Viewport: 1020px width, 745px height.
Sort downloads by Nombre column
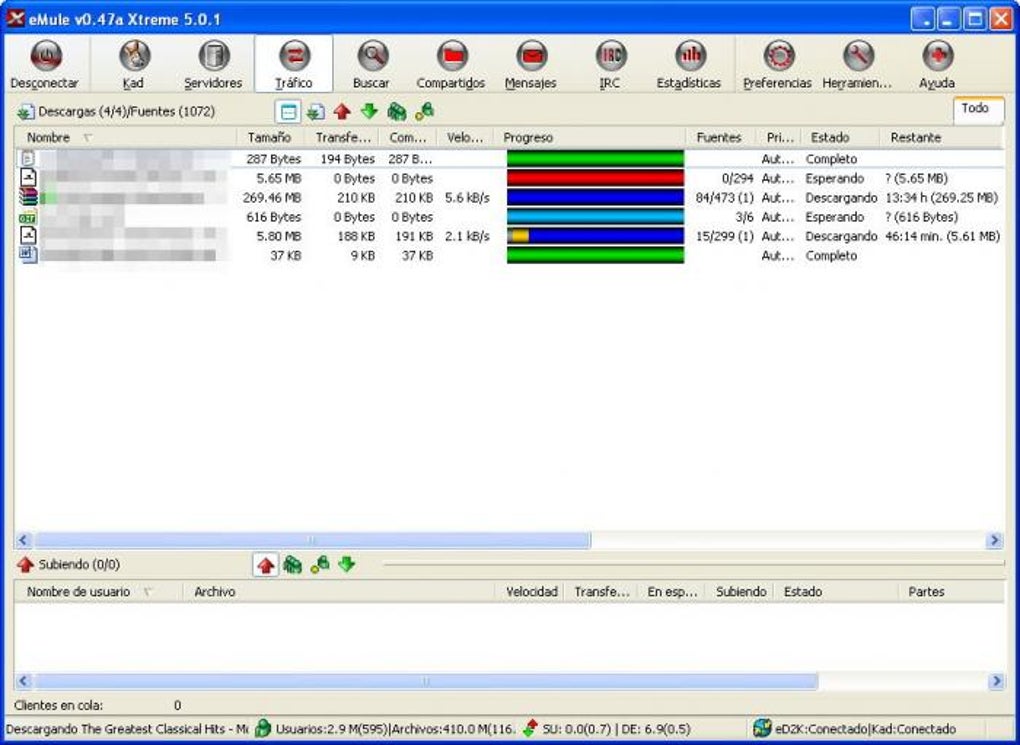(x=125, y=138)
